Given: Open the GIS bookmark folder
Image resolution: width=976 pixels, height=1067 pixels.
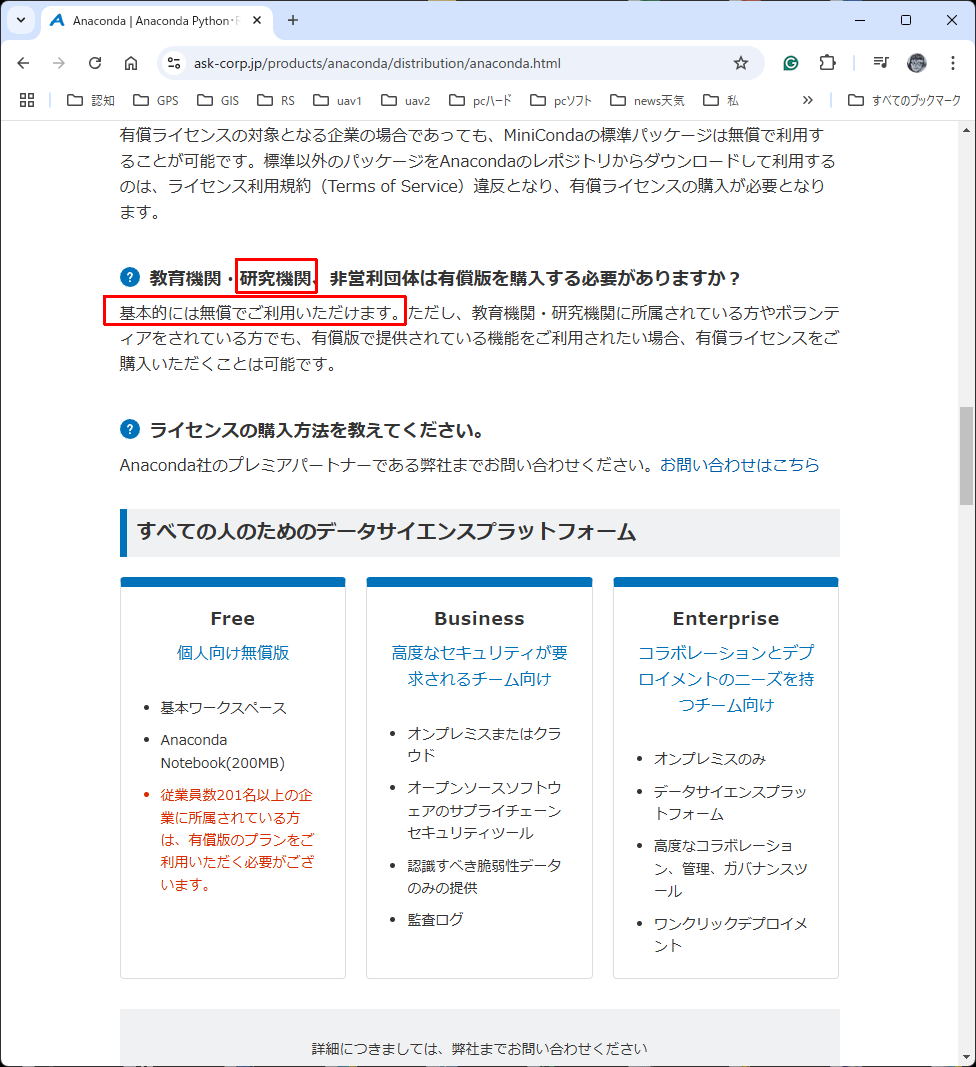Looking at the screenshot, I should [x=218, y=101].
